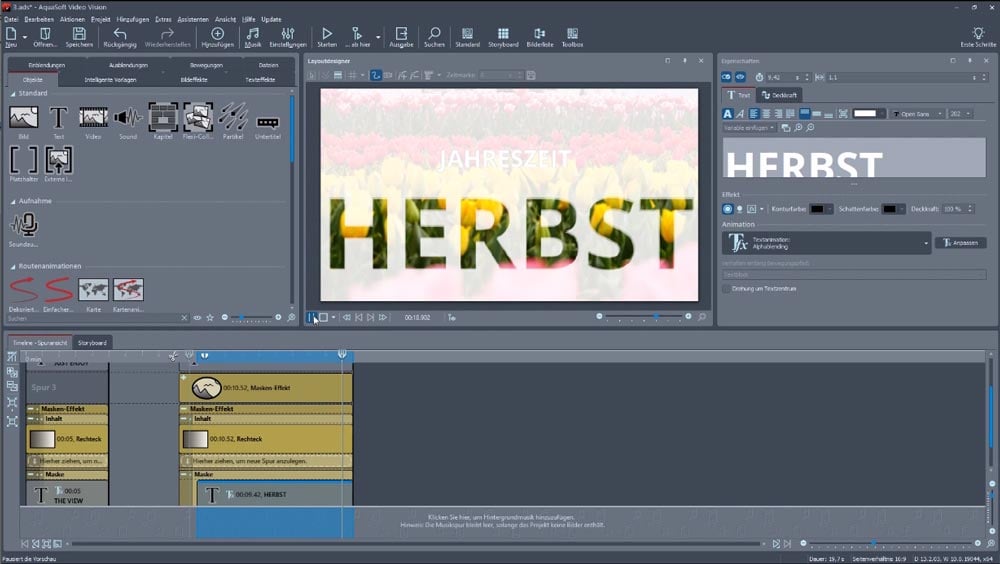Select the Partikel object icon
The height and width of the screenshot is (564, 1000).
(232, 118)
